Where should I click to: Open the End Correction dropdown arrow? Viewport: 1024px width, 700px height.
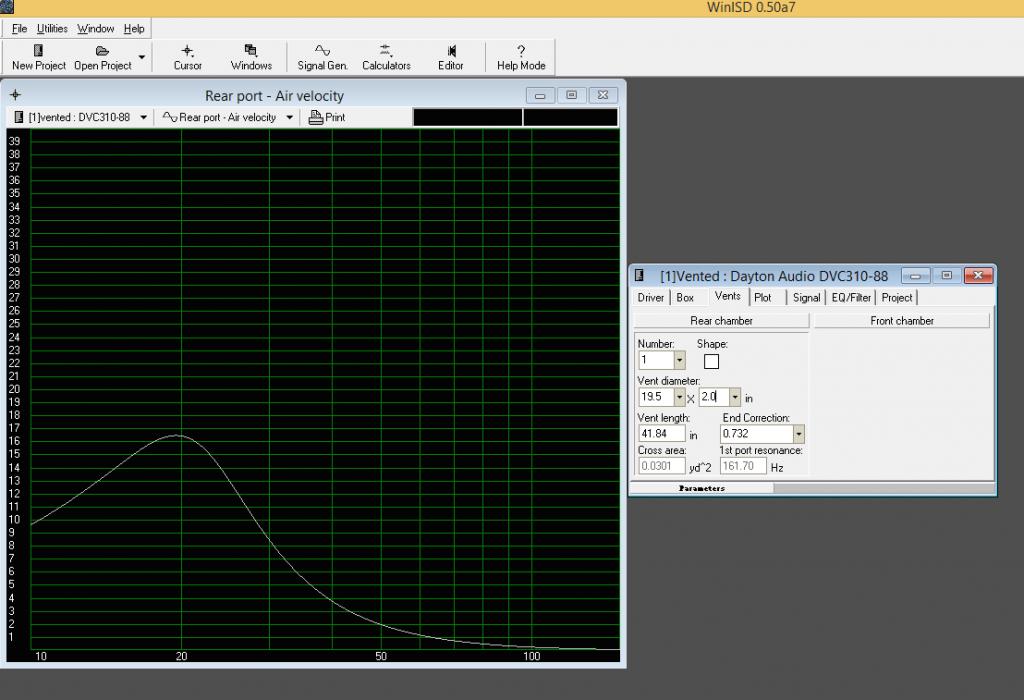coord(798,434)
